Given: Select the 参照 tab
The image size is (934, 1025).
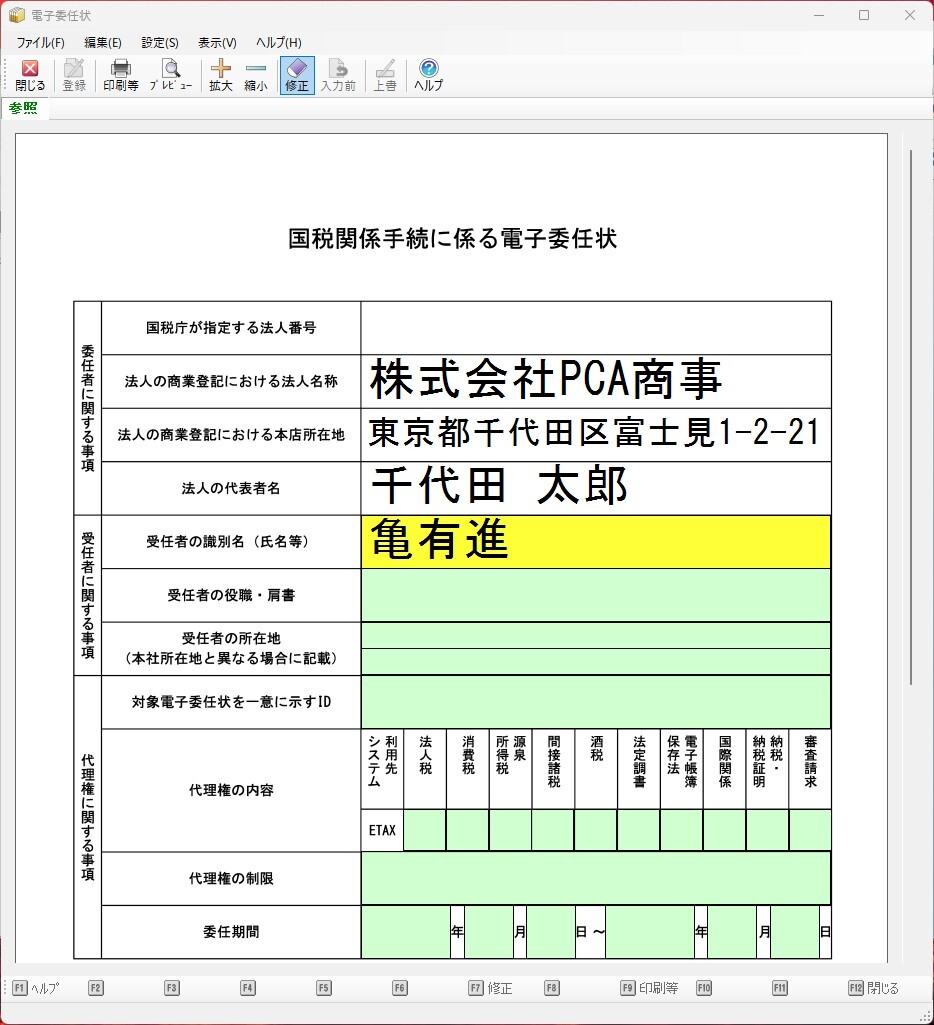Looking at the screenshot, I should pos(24,108).
